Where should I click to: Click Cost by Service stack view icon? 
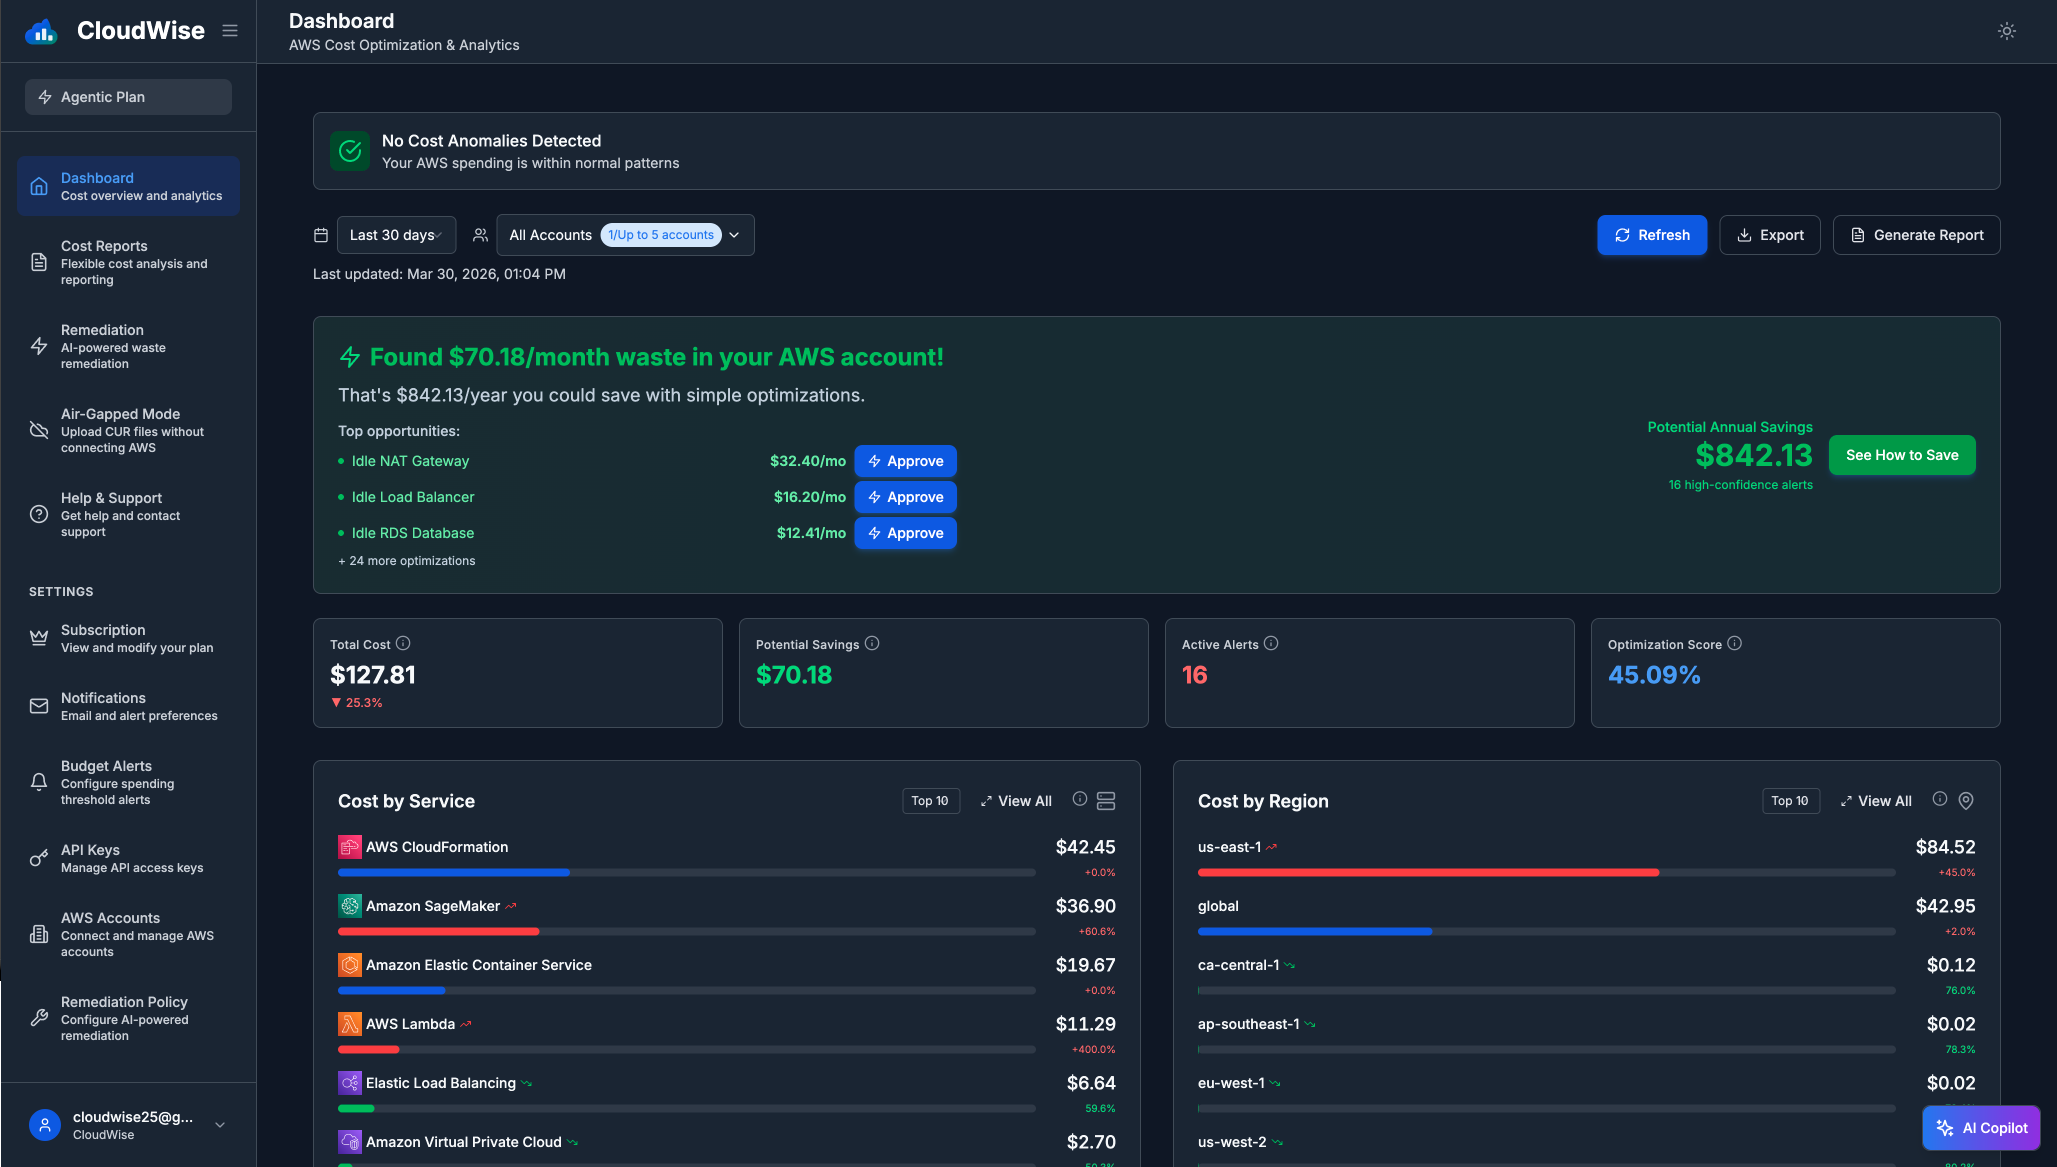point(1106,801)
